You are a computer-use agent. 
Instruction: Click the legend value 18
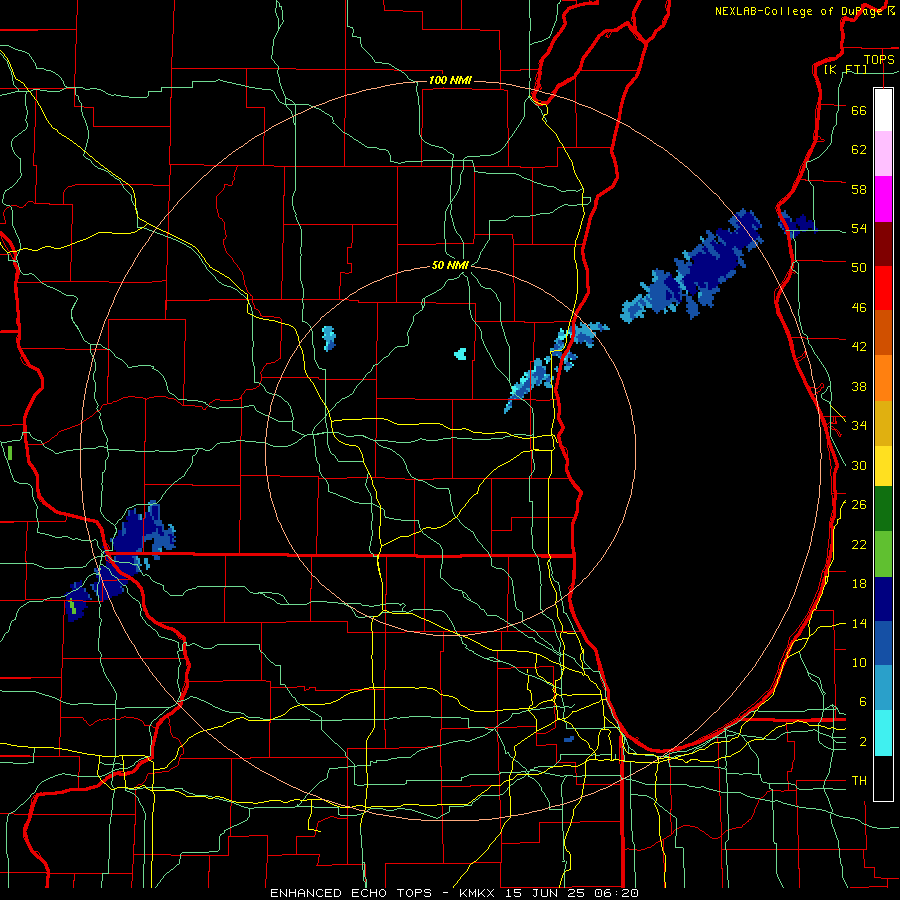[x=859, y=584]
